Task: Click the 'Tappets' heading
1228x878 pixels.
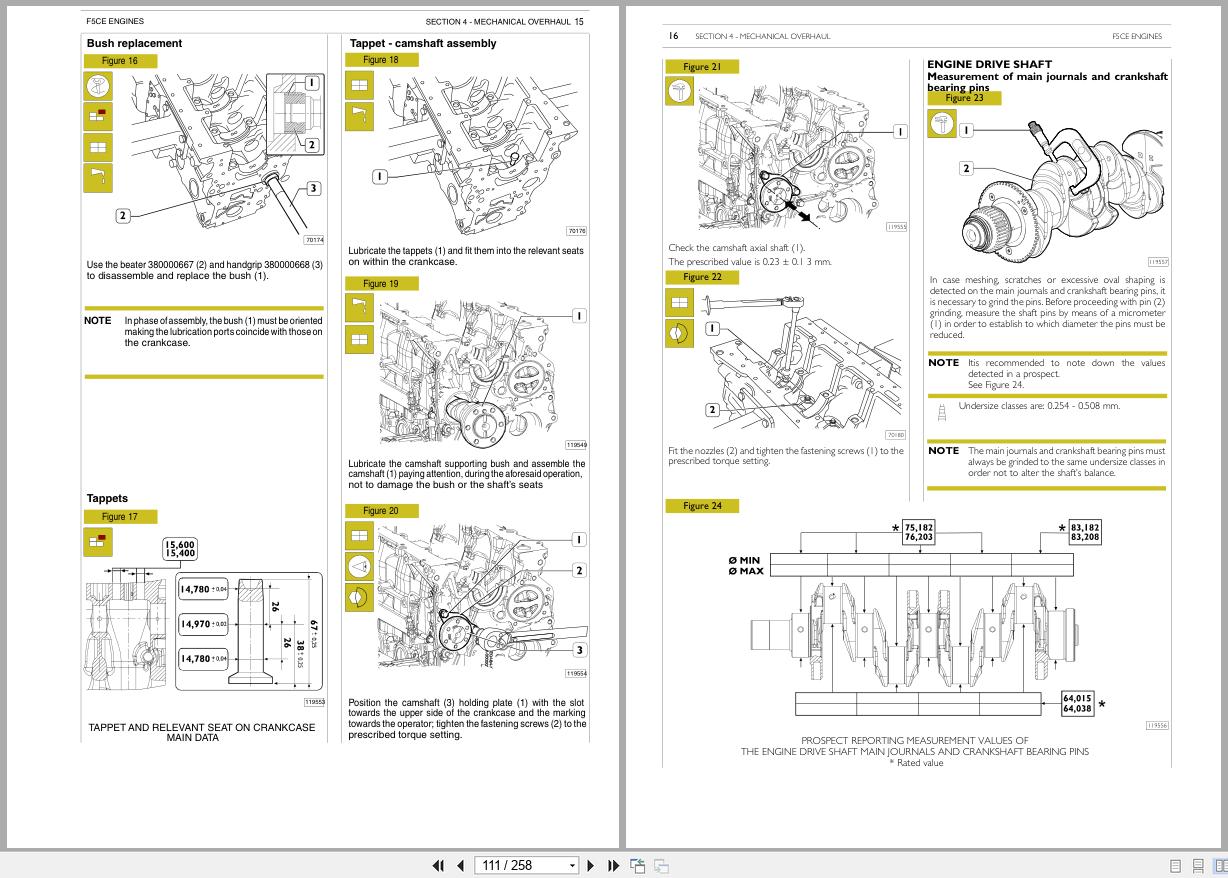Action: click(x=107, y=498)
